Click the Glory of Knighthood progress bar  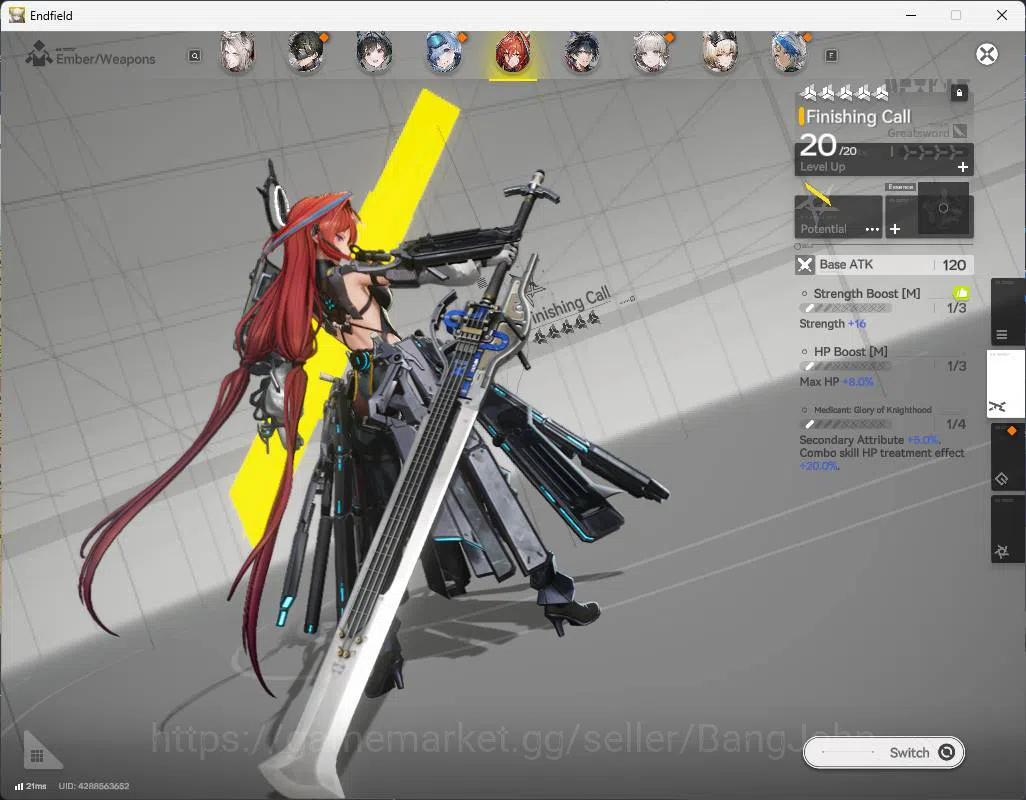coord(845,424)
